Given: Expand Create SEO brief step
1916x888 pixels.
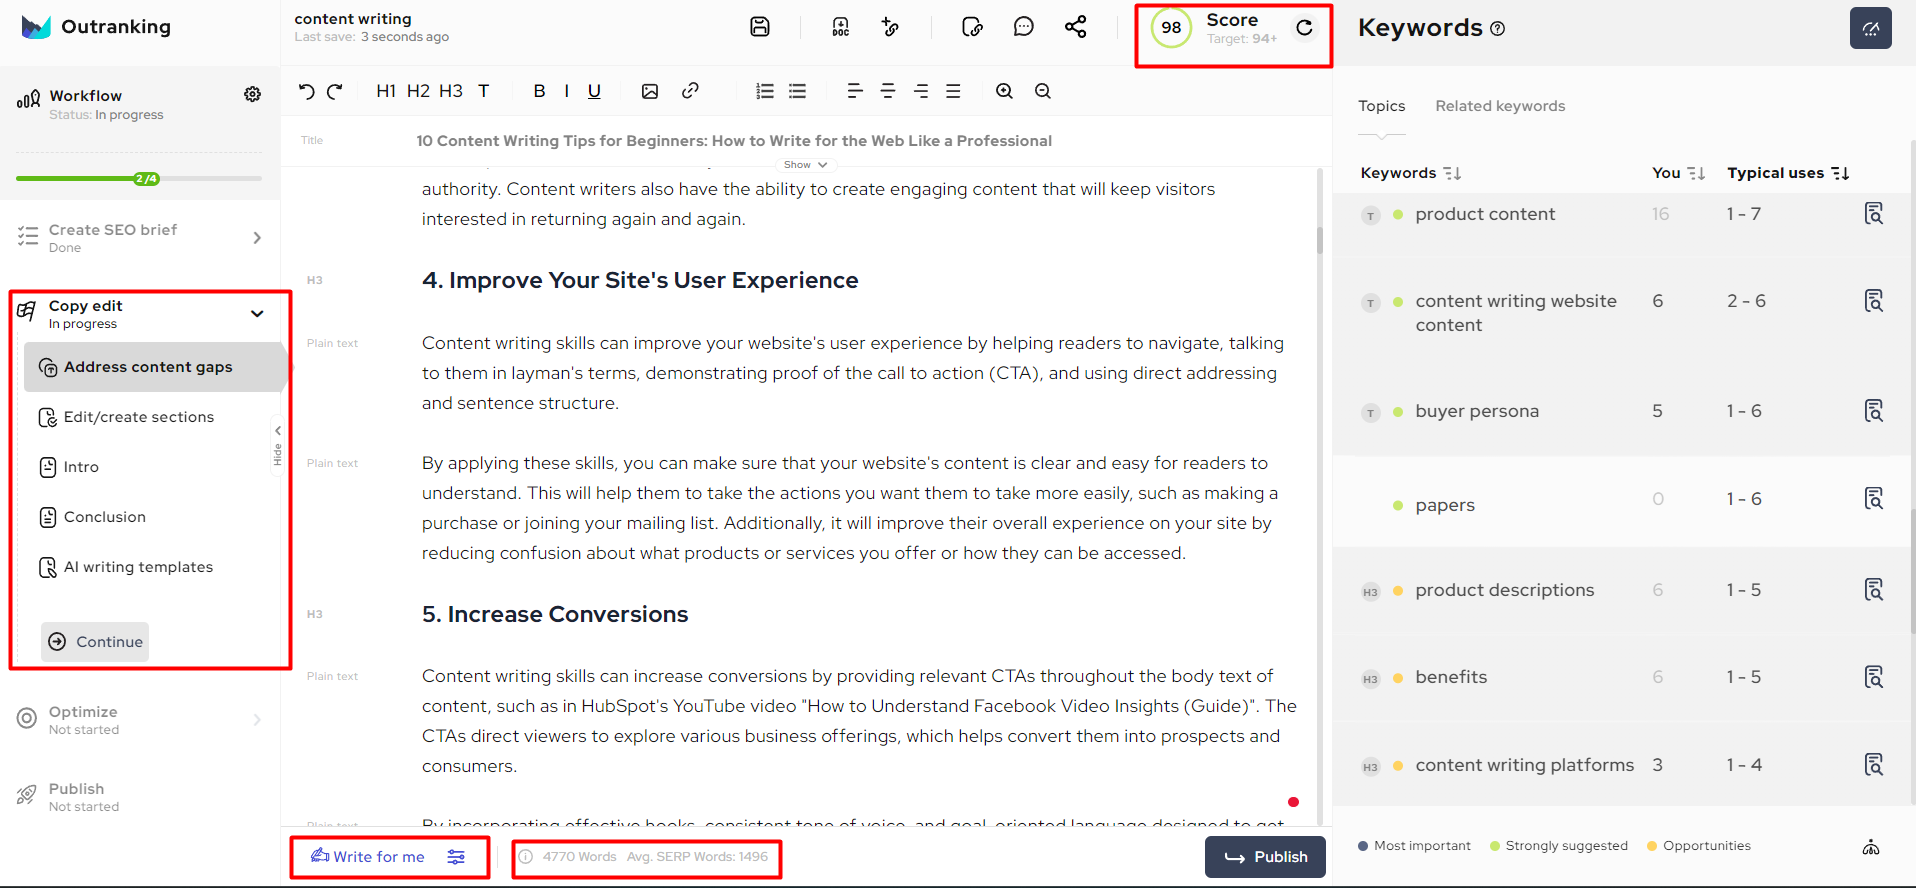Looking at the screenshot, I should point(257,238).
